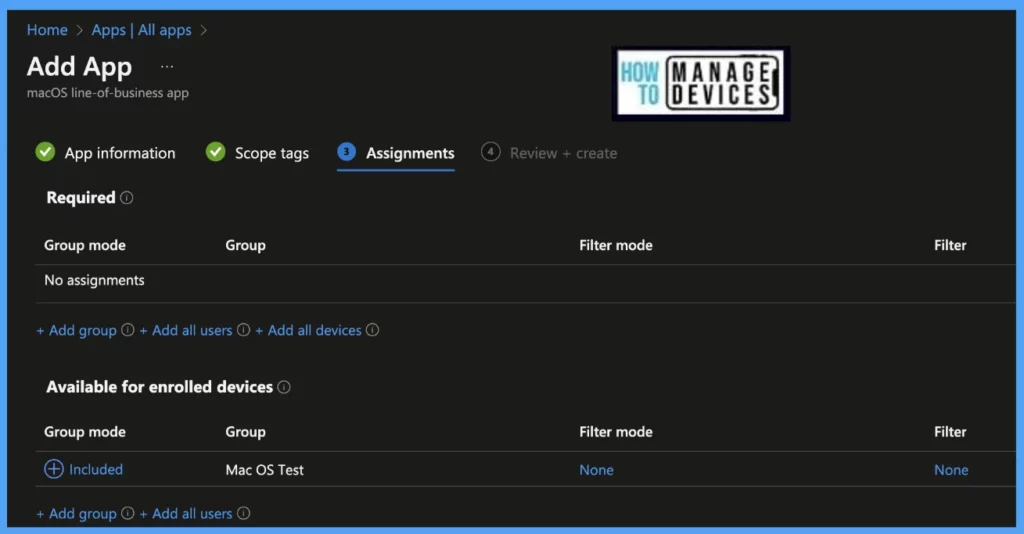The height and width of the screenshot is (534, 1024).
Task: Click Filter column header in Available table
Action: pos(950,432)
